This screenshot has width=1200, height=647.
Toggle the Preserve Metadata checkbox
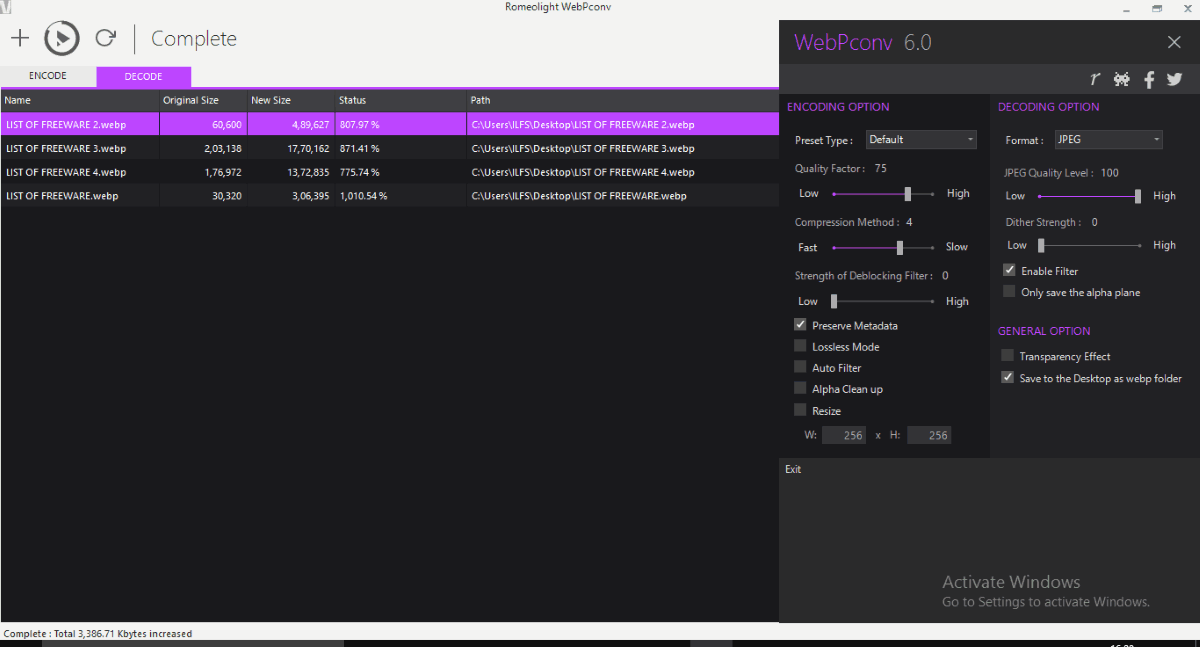click(800, 325)
